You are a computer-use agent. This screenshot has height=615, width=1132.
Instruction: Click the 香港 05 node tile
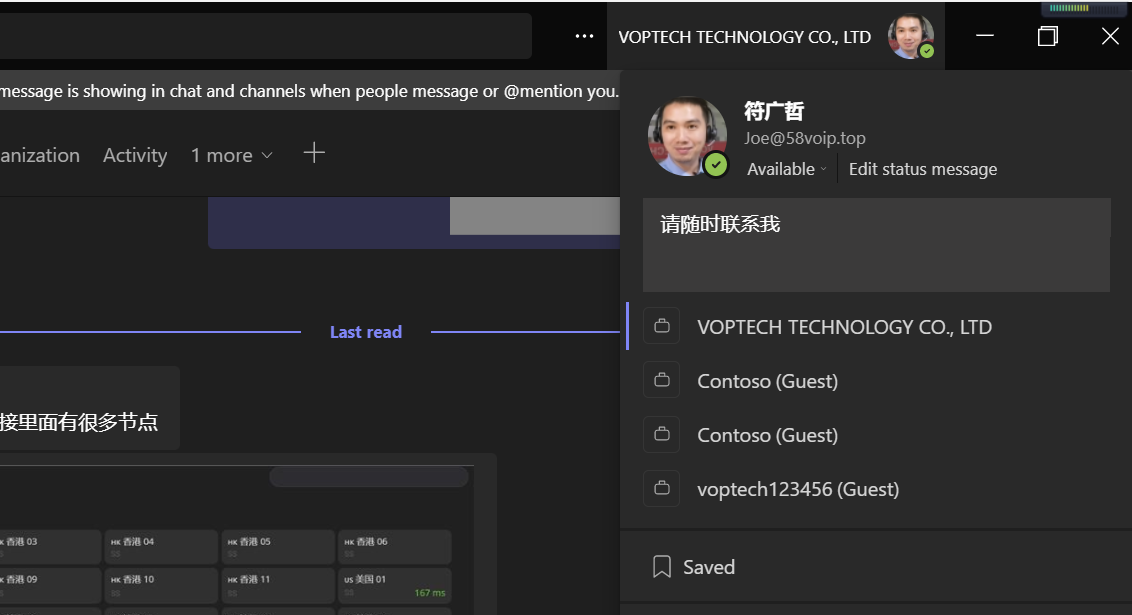277,546
